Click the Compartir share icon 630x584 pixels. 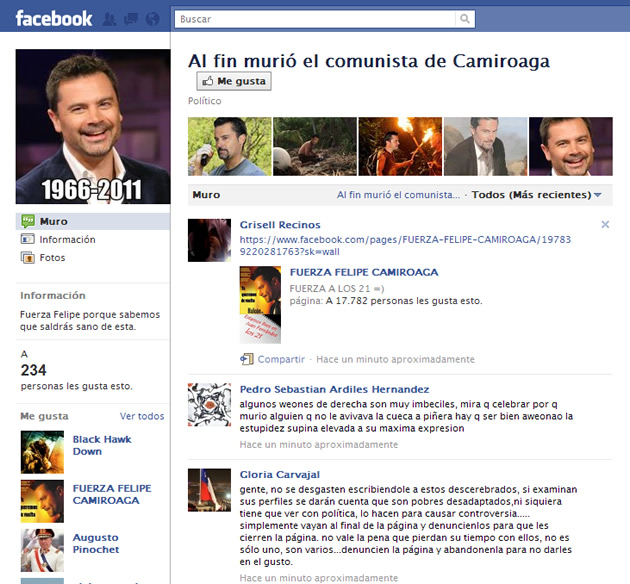tap(247, 359)
